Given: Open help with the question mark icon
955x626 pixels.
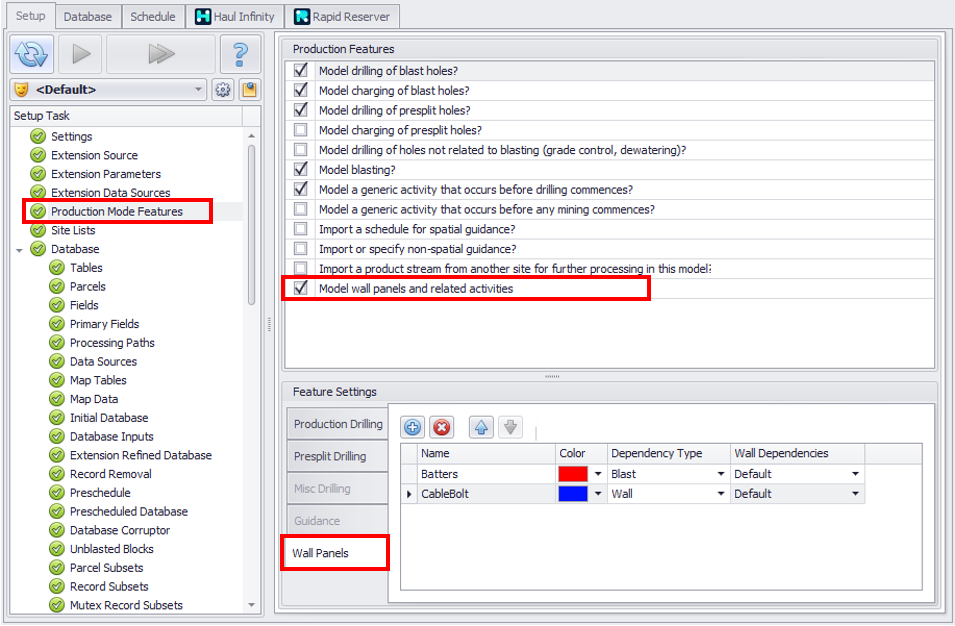Looking at the screenshot, I should point(240,54).
